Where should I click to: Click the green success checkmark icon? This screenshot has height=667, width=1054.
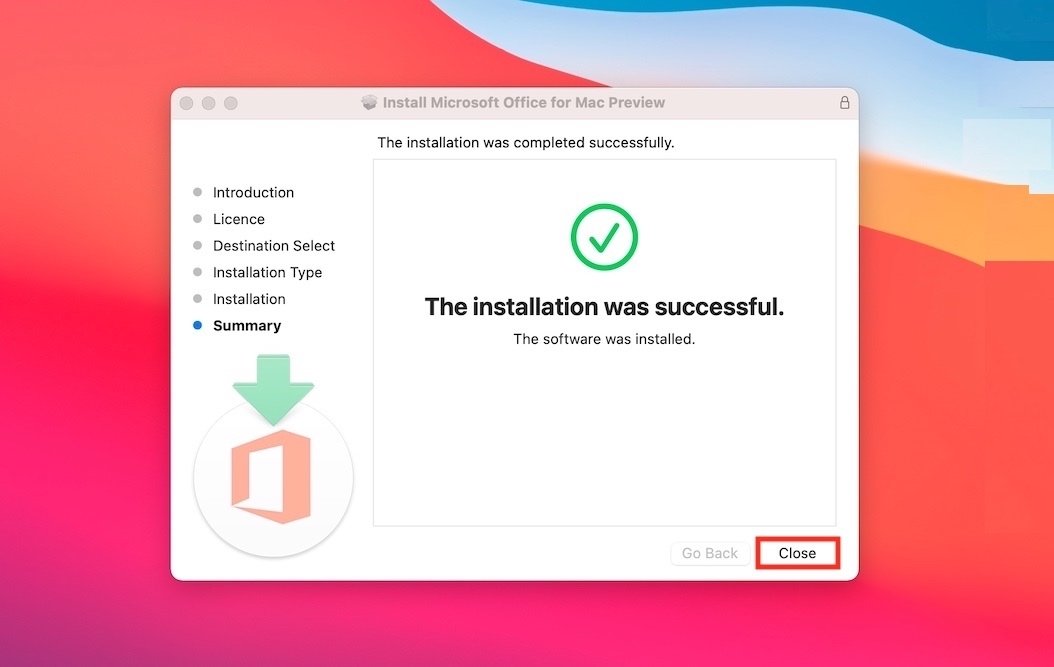(604, 237)
